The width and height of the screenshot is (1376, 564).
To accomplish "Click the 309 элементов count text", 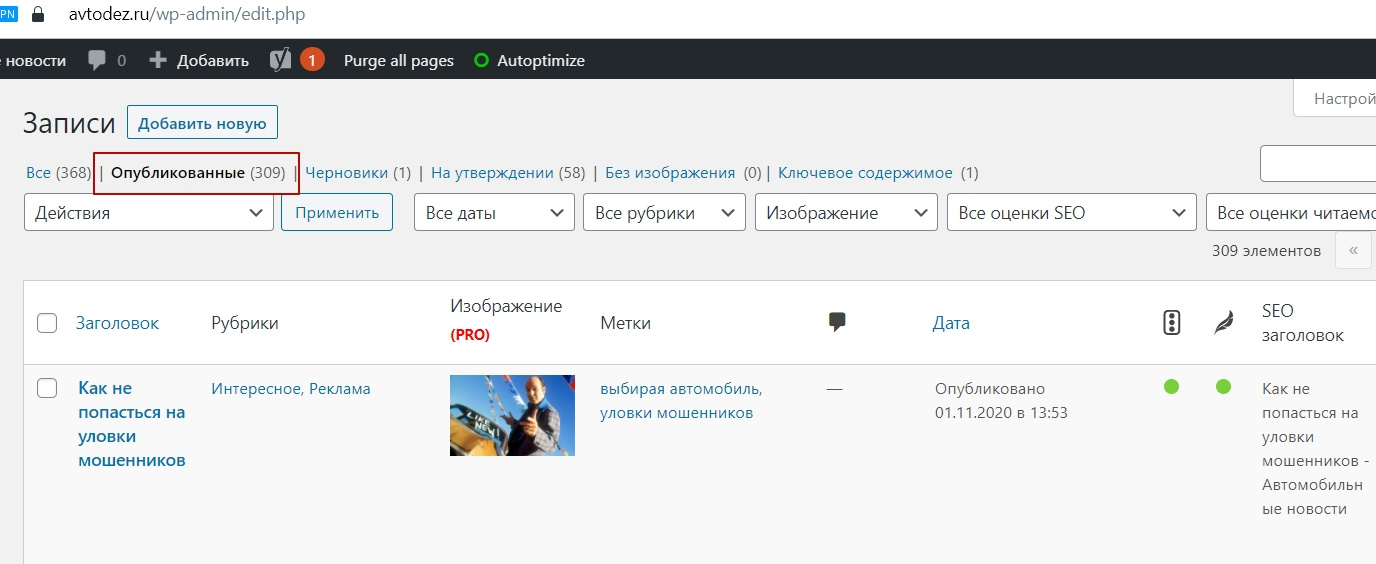I will pyautogui.click(x=1266, y=250).
